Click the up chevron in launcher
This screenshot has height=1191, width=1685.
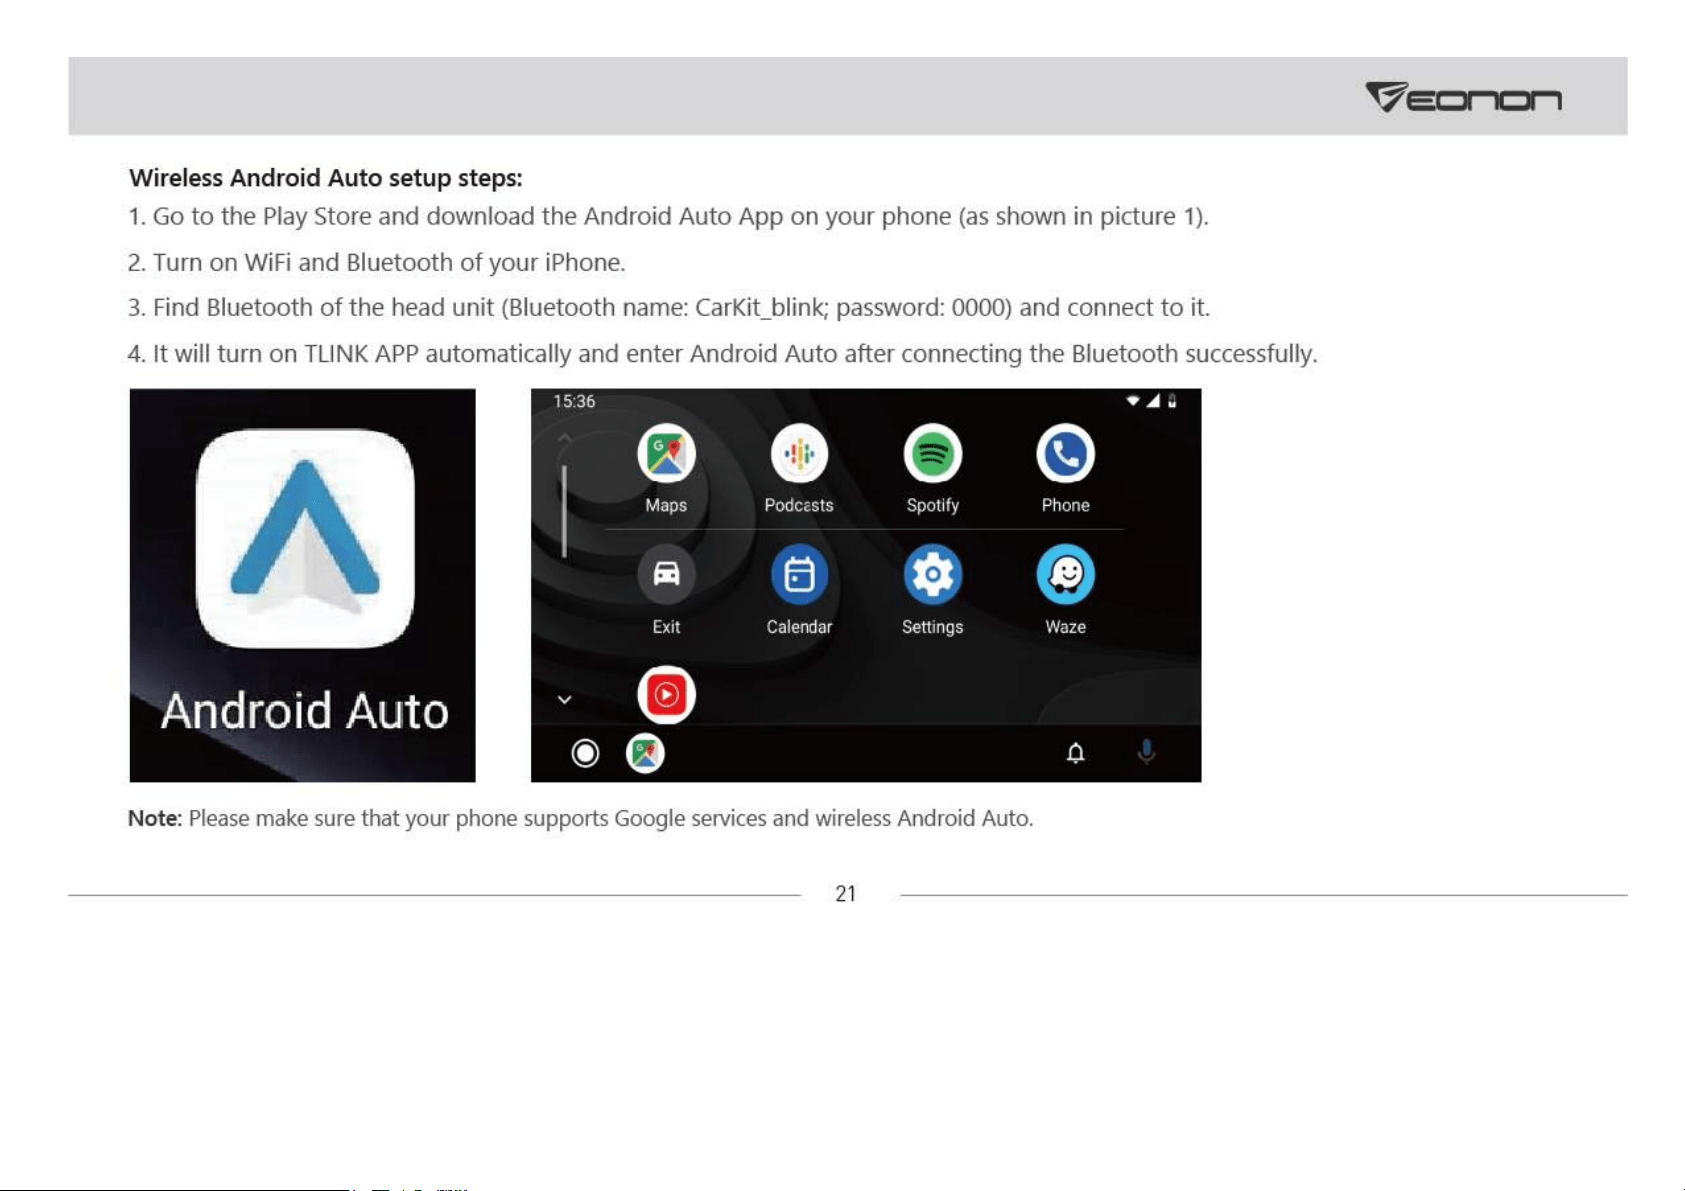pos(564,438)
